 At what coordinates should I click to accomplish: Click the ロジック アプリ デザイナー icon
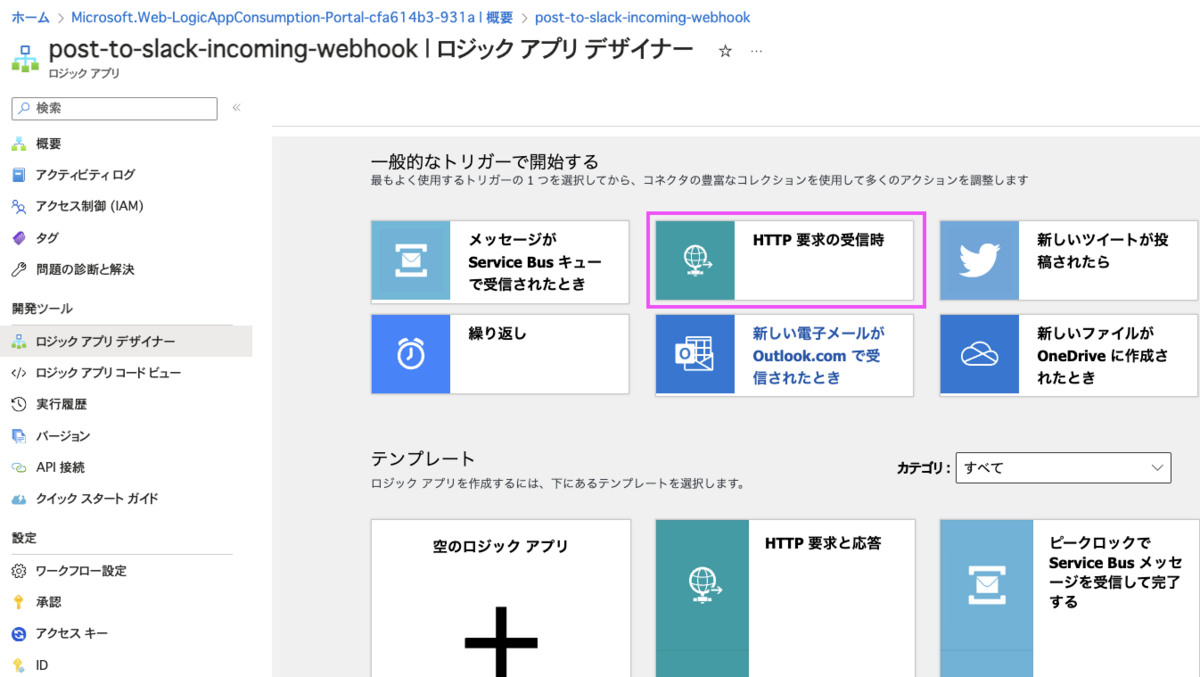point(19,342)
